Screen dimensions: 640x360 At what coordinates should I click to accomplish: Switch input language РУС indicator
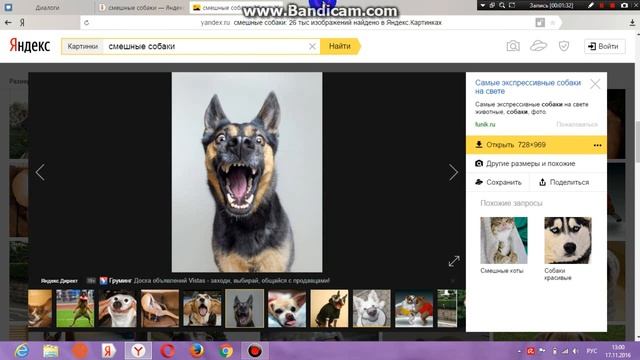click(x=591, y=351)
